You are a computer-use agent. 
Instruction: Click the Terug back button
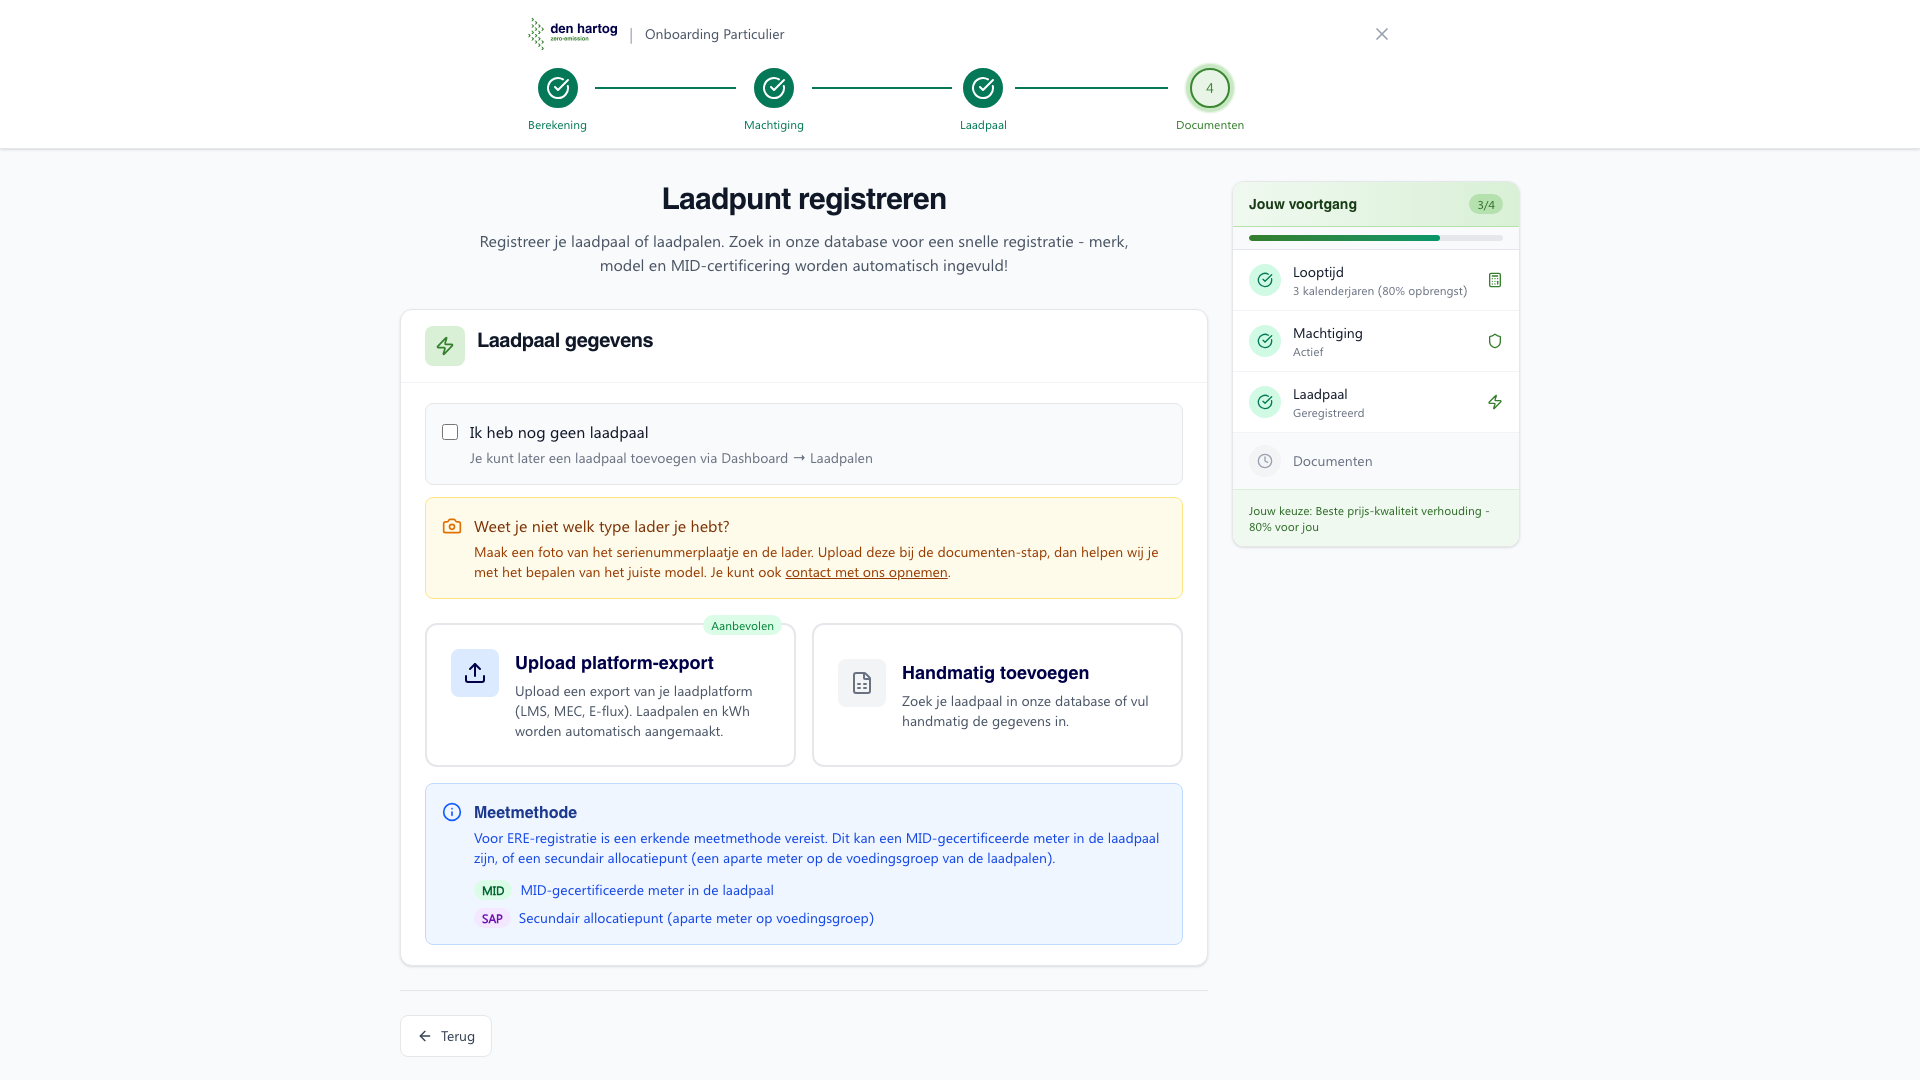pyautogui.click(x=446, y=1036)
